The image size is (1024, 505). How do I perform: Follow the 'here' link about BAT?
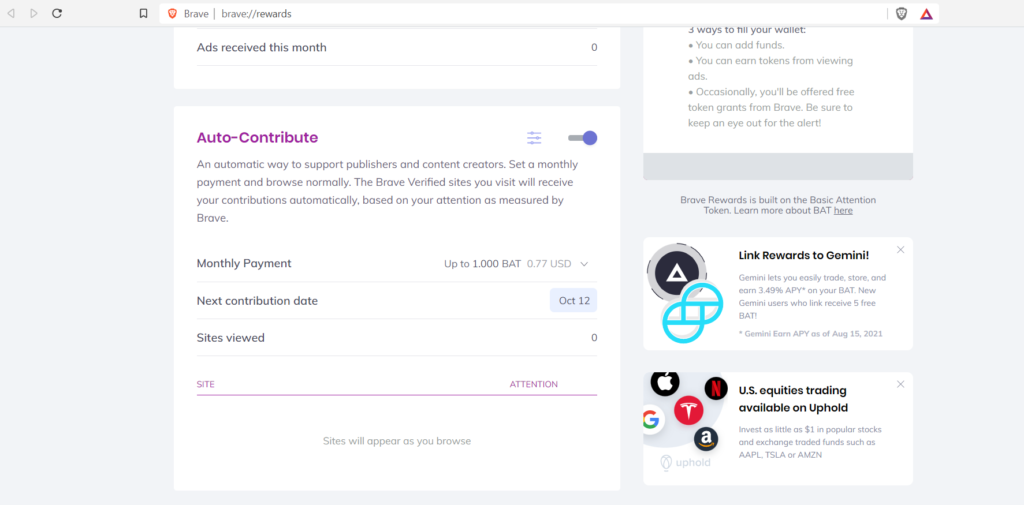tap(843, 210)
